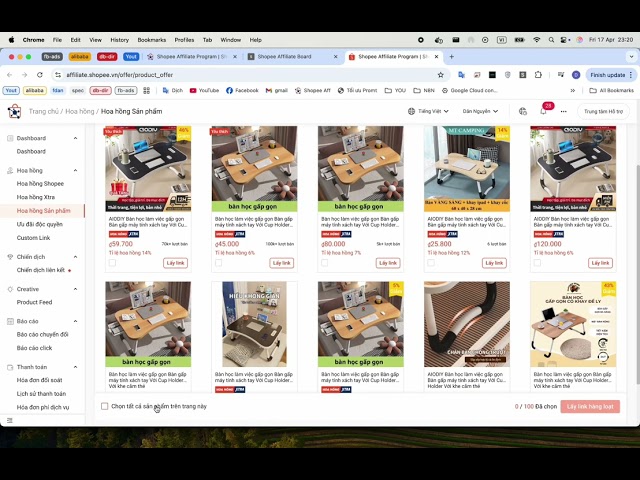Click the Finish update button
Image resolution: width=640 pixels, height=480 pixels.
pyautogui.click(x=611, y=75)
